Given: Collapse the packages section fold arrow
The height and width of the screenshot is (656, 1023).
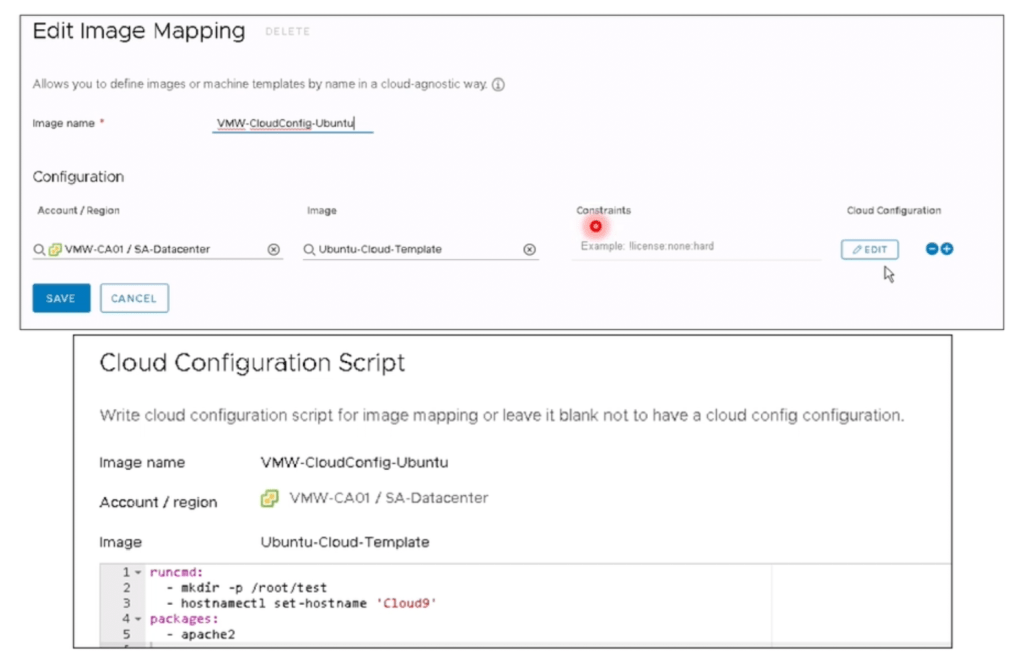Looking at the screenshot, I should [x=139, y=619].
